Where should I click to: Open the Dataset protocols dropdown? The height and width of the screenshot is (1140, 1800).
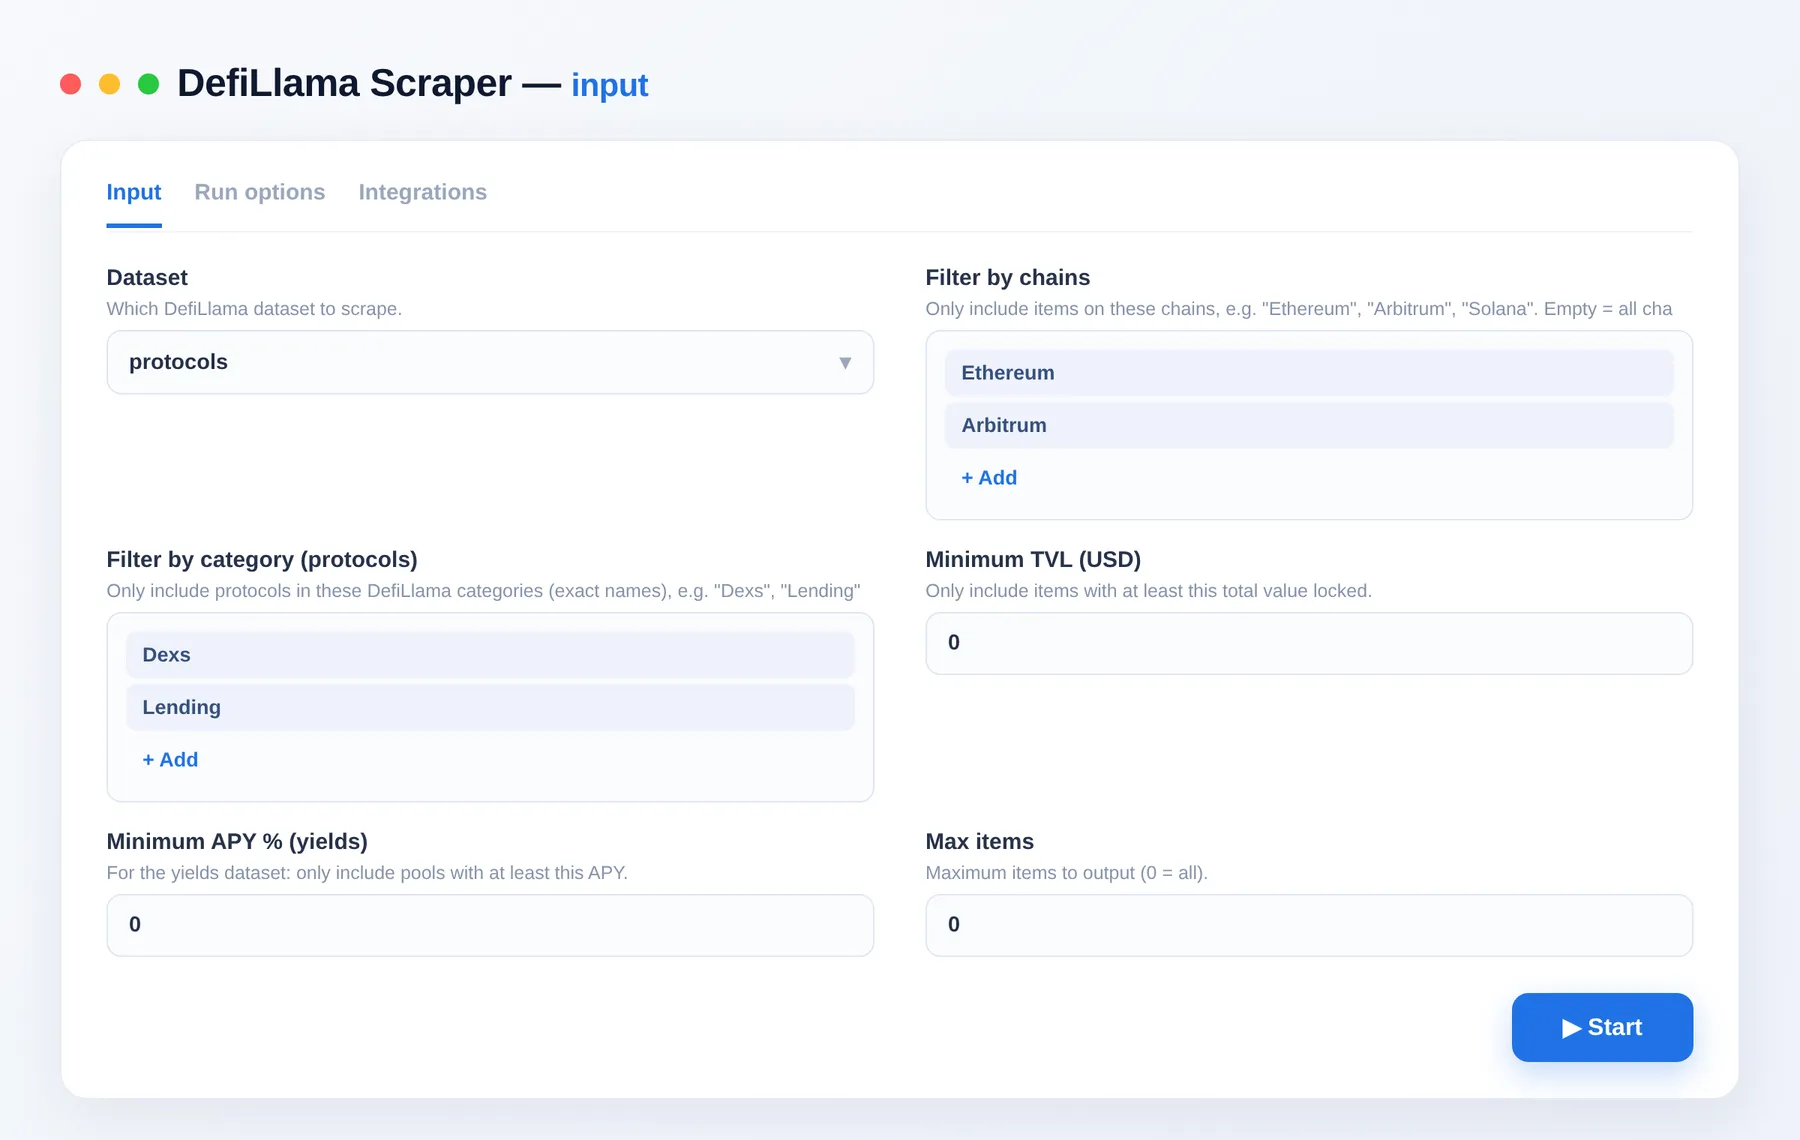click(490, 362)
